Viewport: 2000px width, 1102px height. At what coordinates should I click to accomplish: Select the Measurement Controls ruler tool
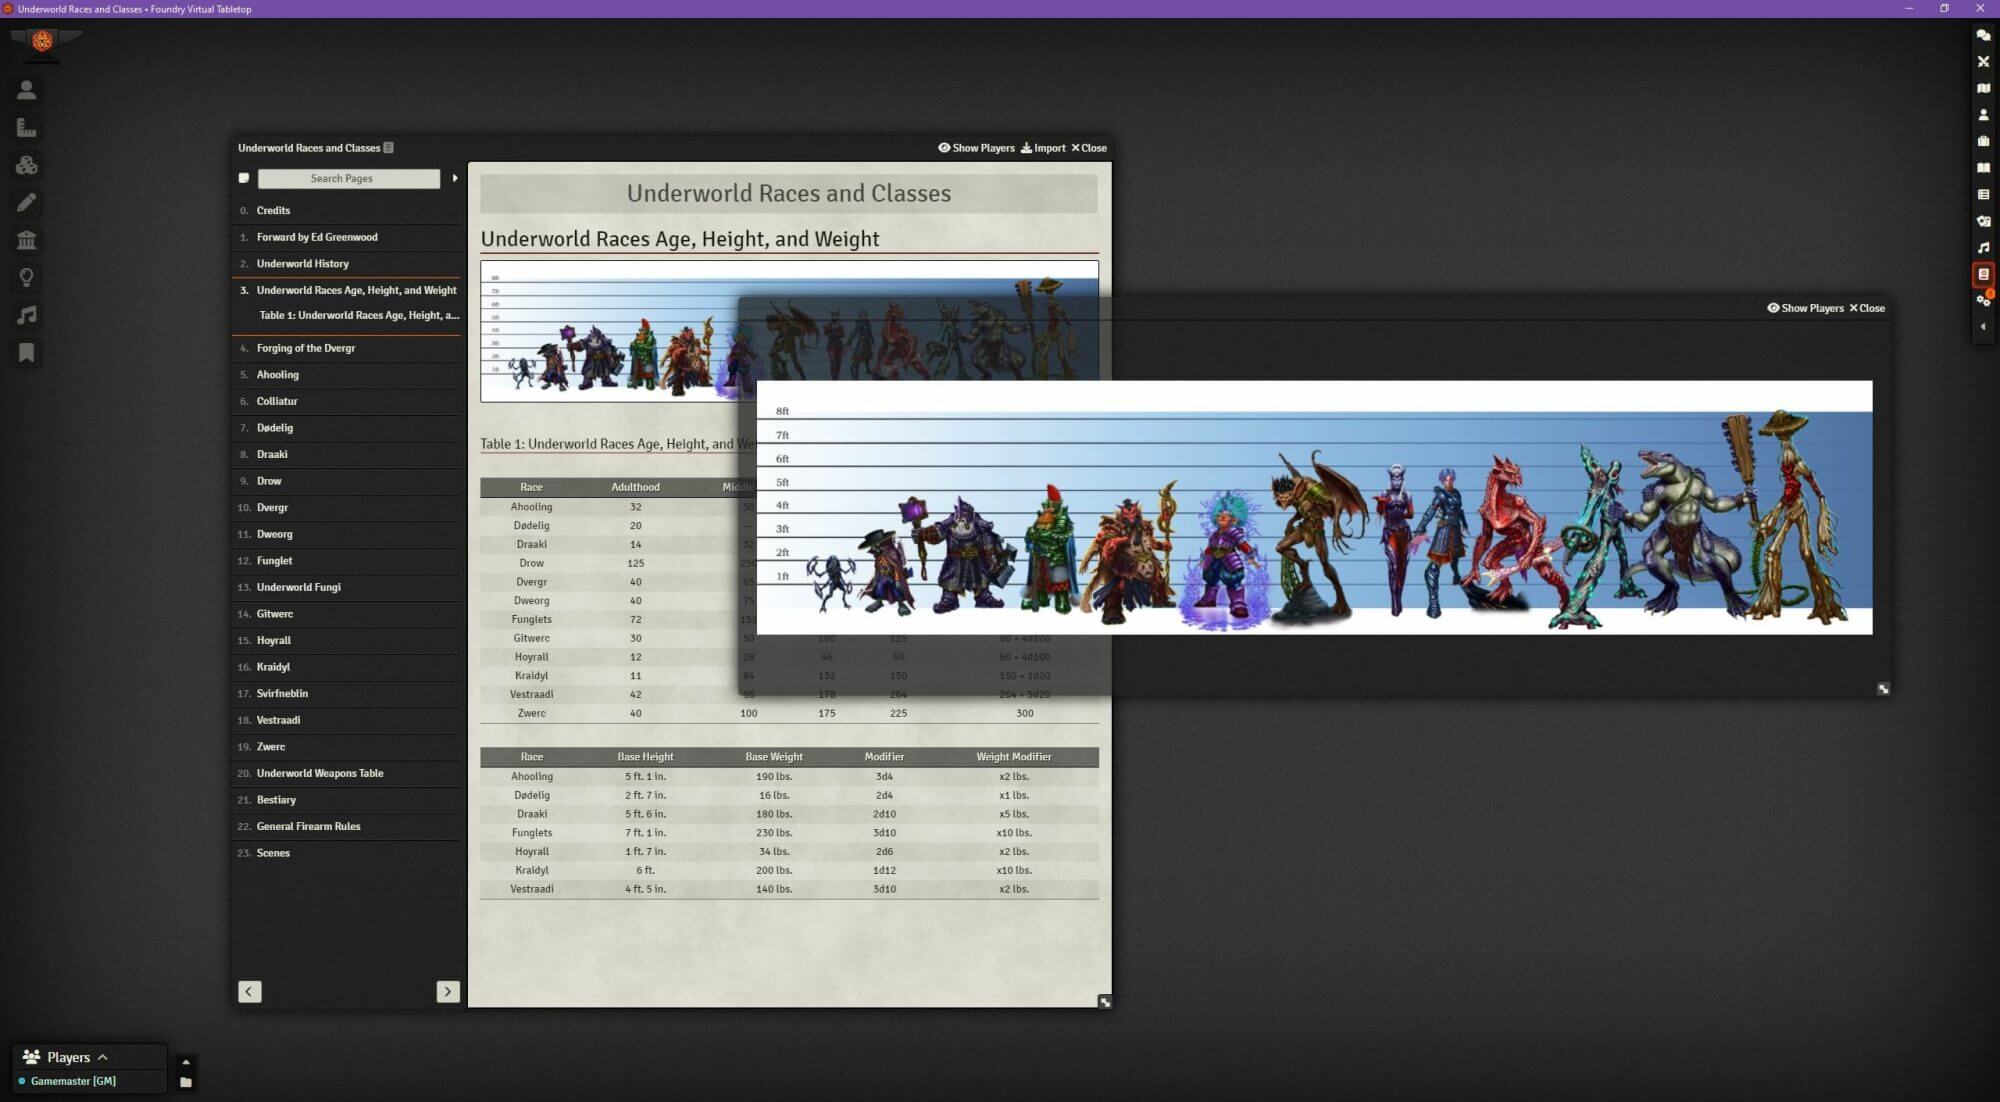[x=27, y=127]
